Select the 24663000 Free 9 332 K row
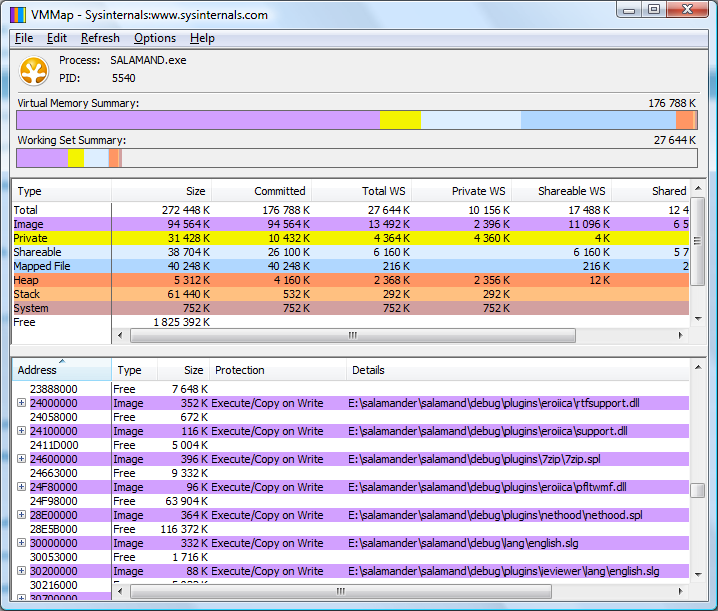The image size is (718, 611). [351, 473]
